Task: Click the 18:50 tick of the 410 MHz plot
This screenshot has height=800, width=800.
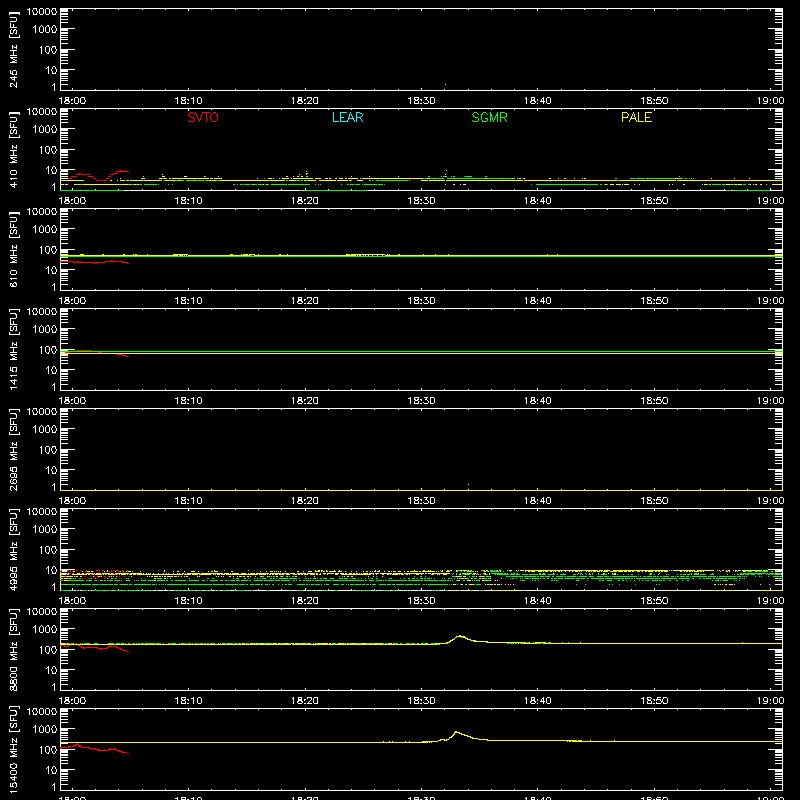Action: tap(654, 201)
